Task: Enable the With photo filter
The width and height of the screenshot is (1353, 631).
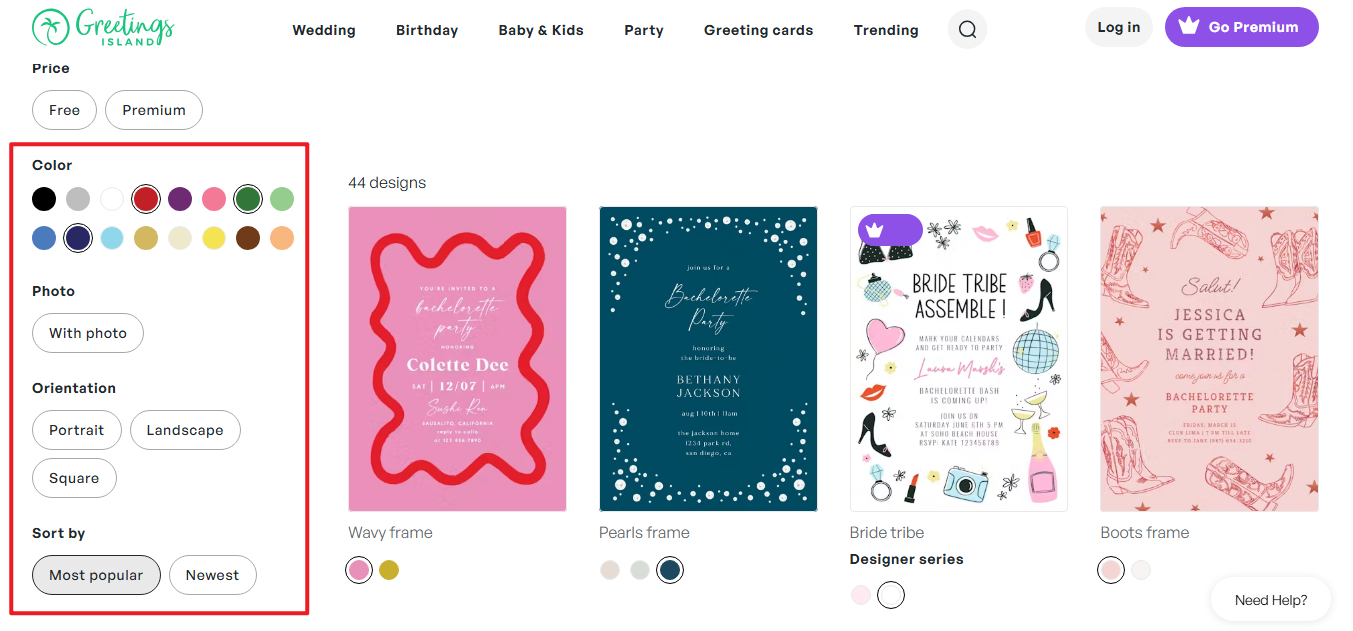Action: tap(88, 333)
